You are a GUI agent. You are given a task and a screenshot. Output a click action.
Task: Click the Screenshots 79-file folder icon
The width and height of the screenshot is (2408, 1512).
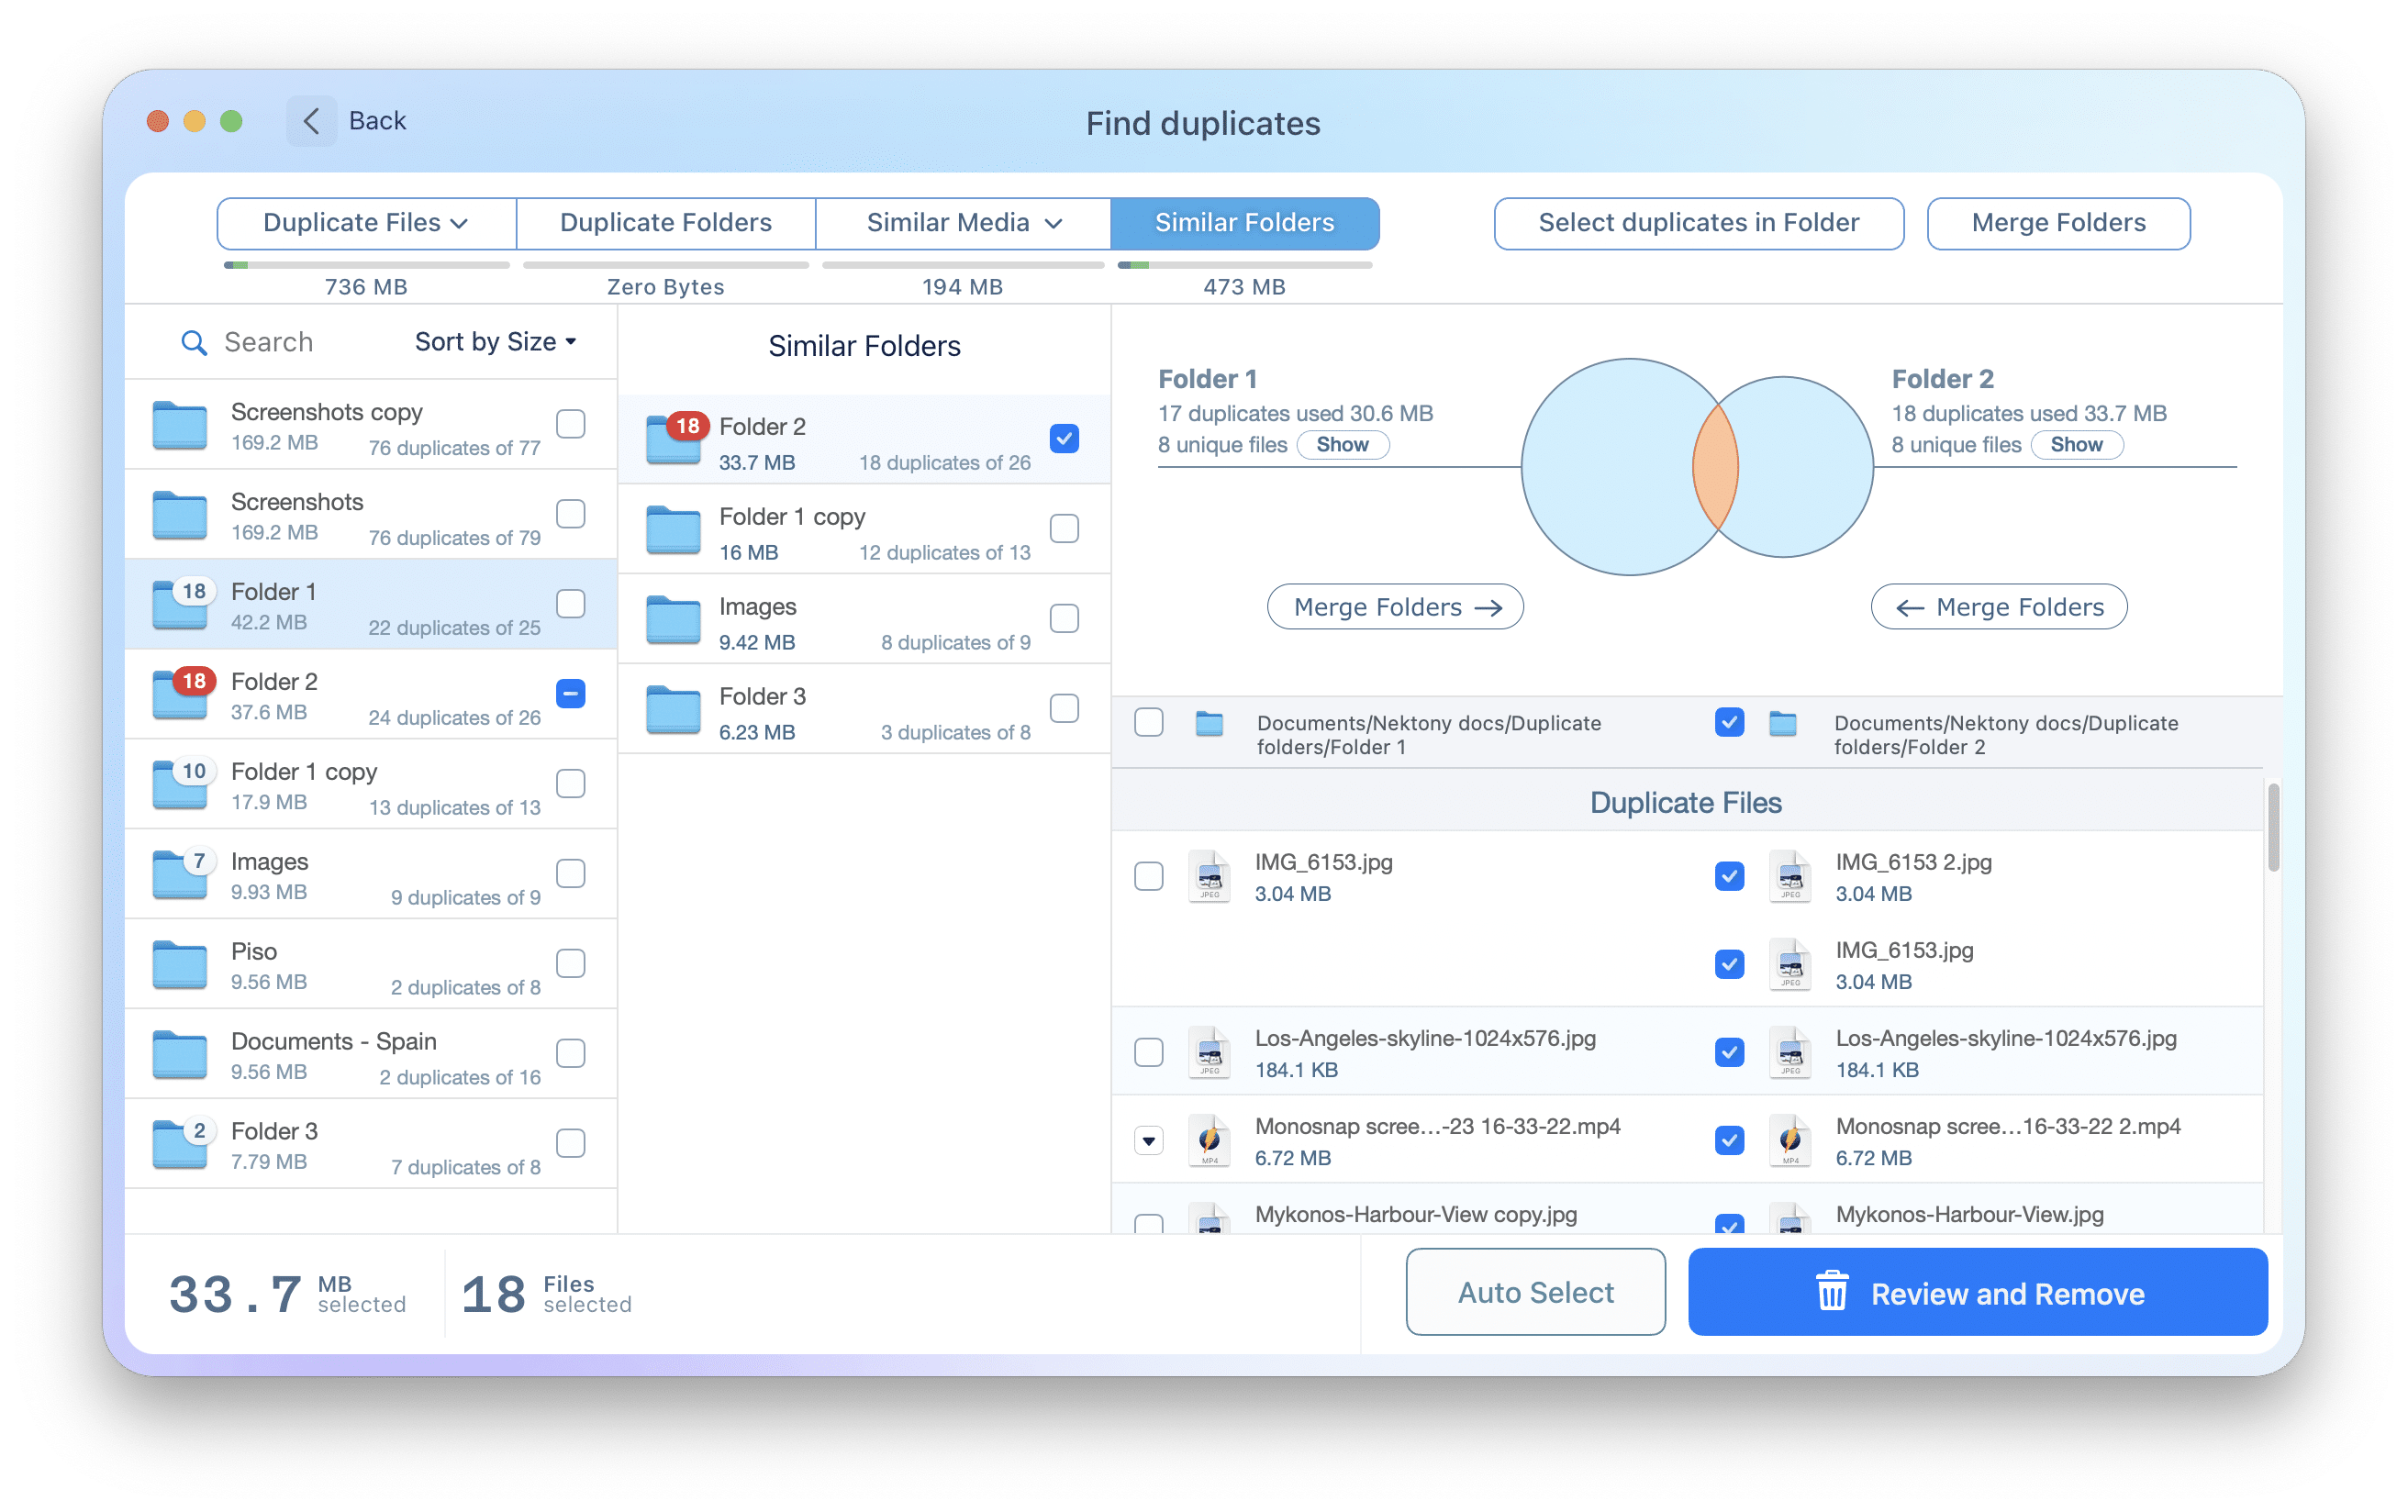(x=180, y=516)
